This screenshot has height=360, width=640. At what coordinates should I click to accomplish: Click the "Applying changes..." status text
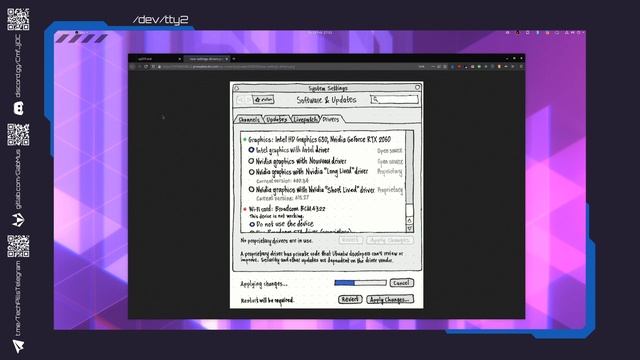coord(264,284)
